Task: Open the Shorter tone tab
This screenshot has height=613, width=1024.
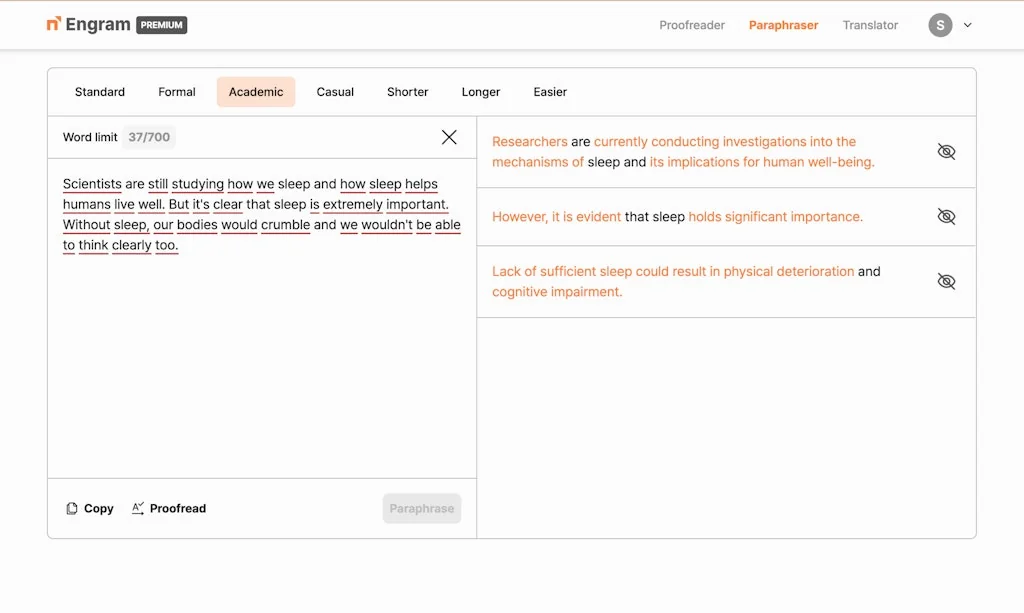Action: pyautogui.click(x=407, y=91)
